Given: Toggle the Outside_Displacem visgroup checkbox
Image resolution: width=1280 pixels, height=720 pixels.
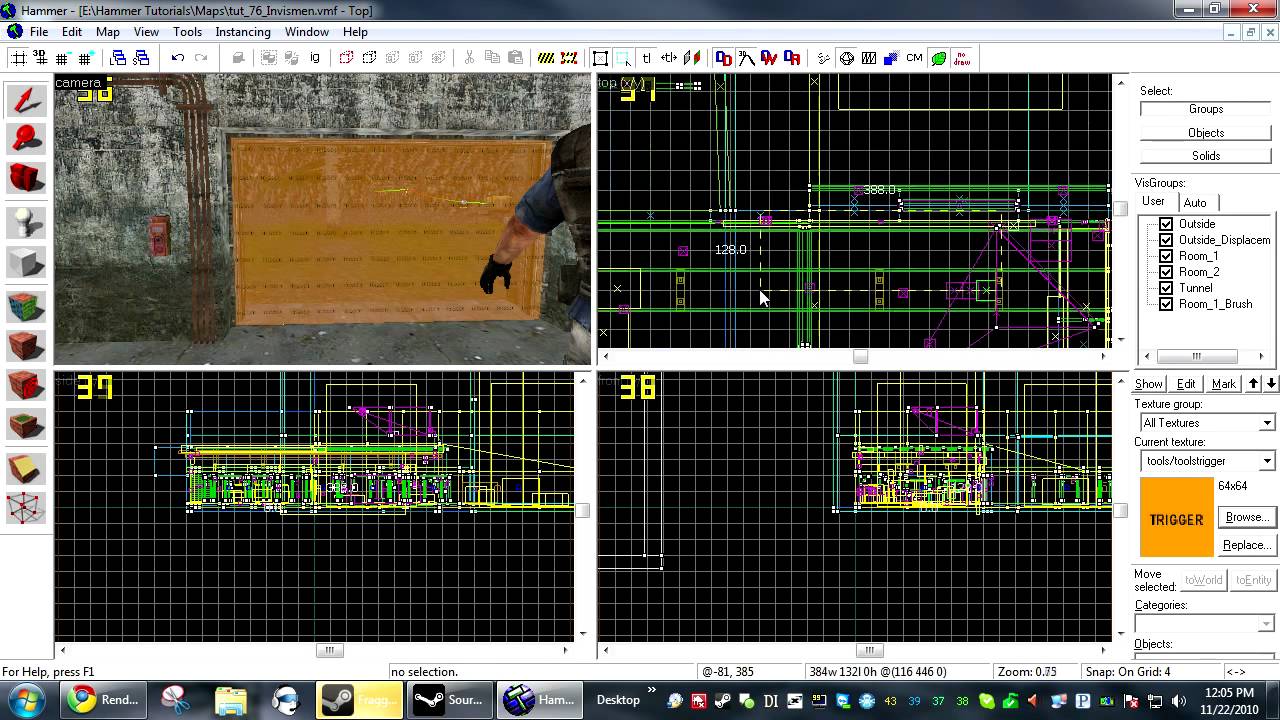Looking at the screenshot, I should (1166, 240).
